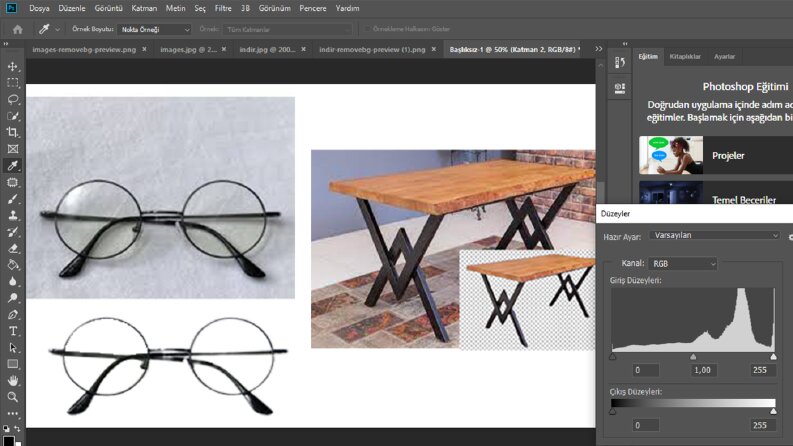Open the Edit Toolbar three-dots menu
Image resolution: width=793 pixels, height=446 pixels.
tap(13, 414)
